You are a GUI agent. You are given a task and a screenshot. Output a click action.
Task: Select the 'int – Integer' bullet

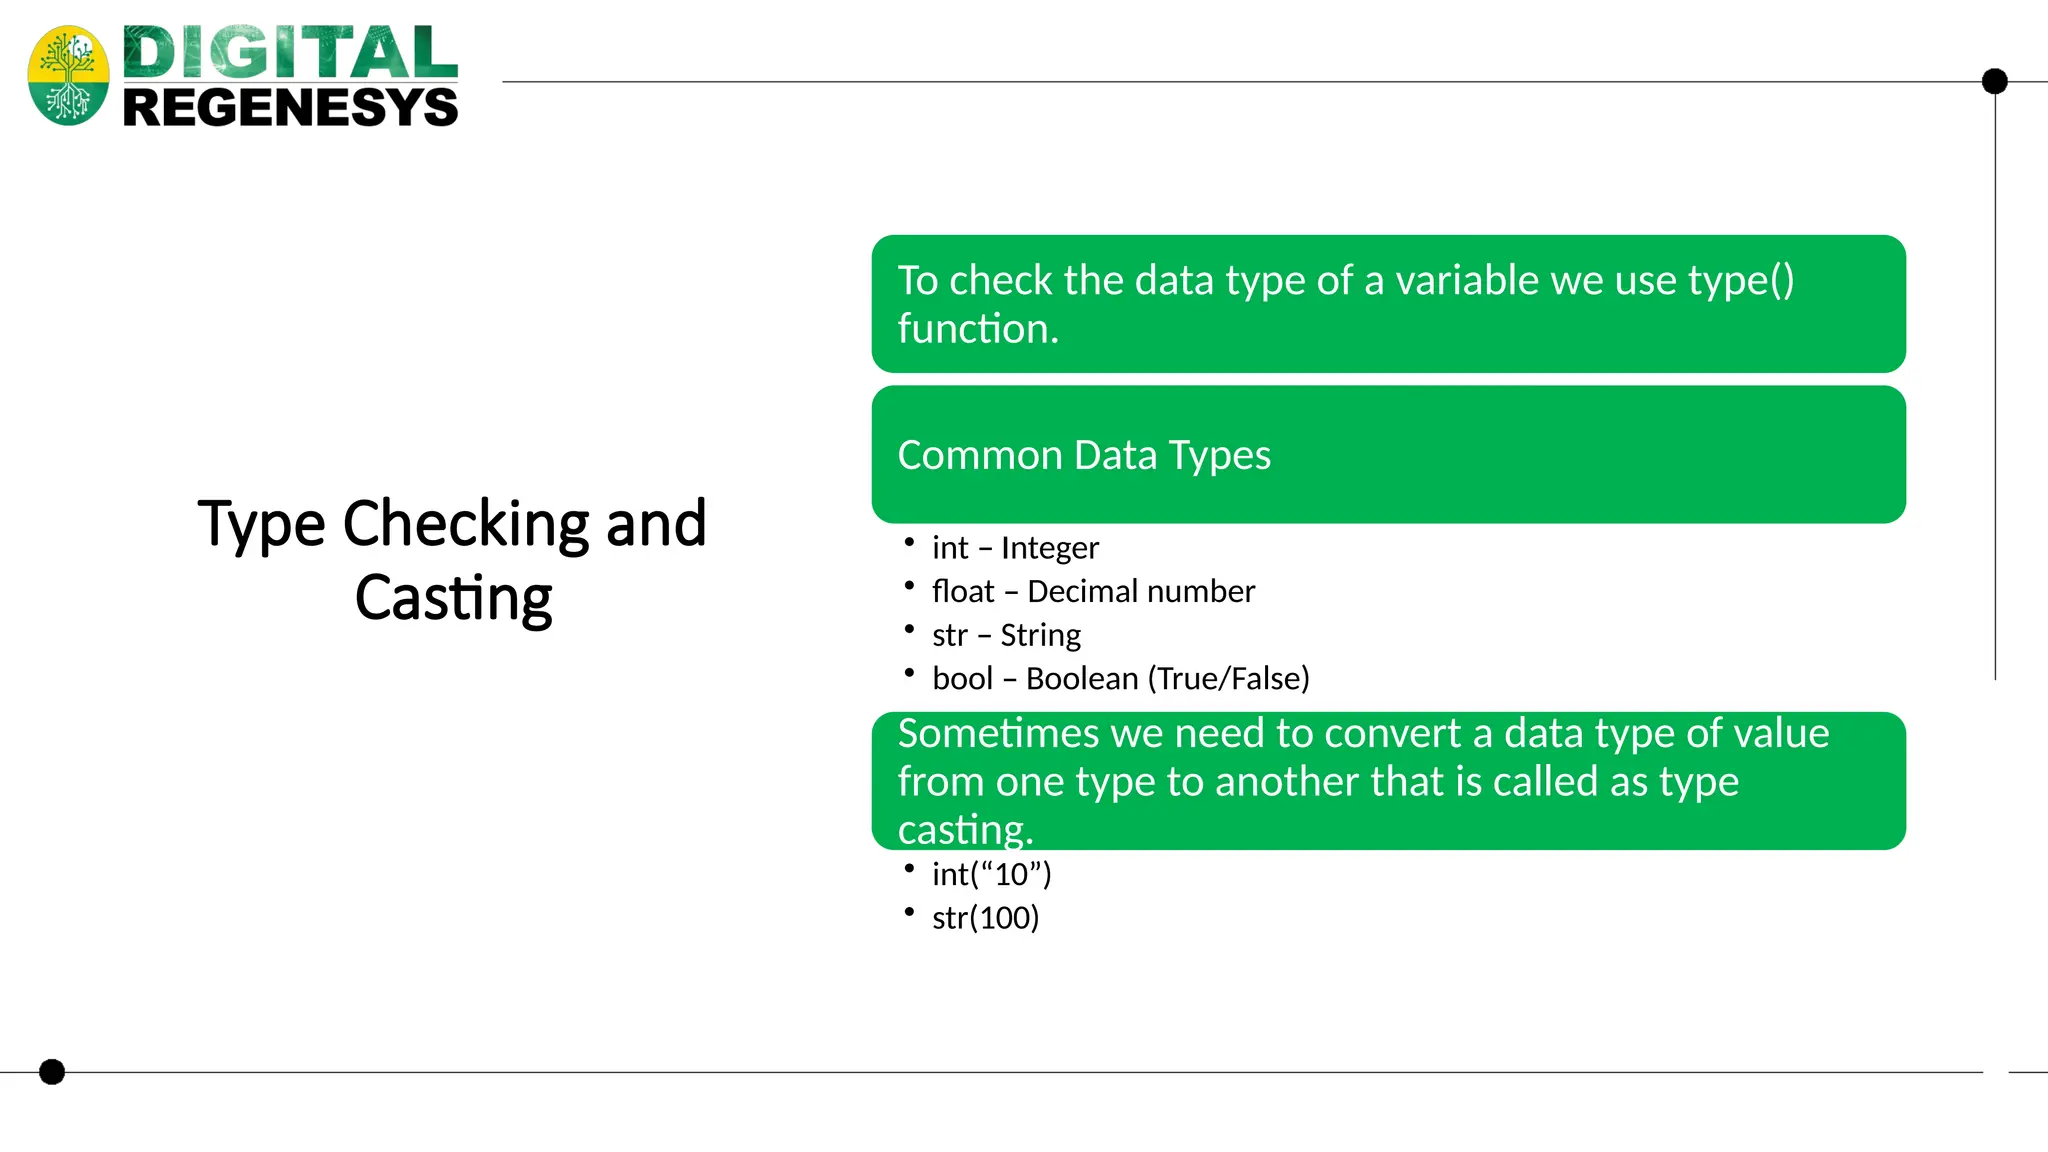coord(1015,548)
